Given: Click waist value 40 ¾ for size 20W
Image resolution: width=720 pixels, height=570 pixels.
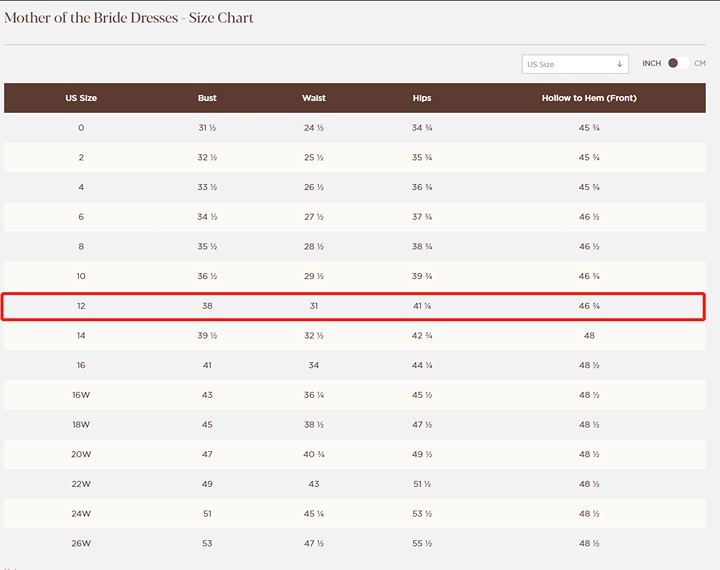Looking at the screenshot, I should pos(314,454).
